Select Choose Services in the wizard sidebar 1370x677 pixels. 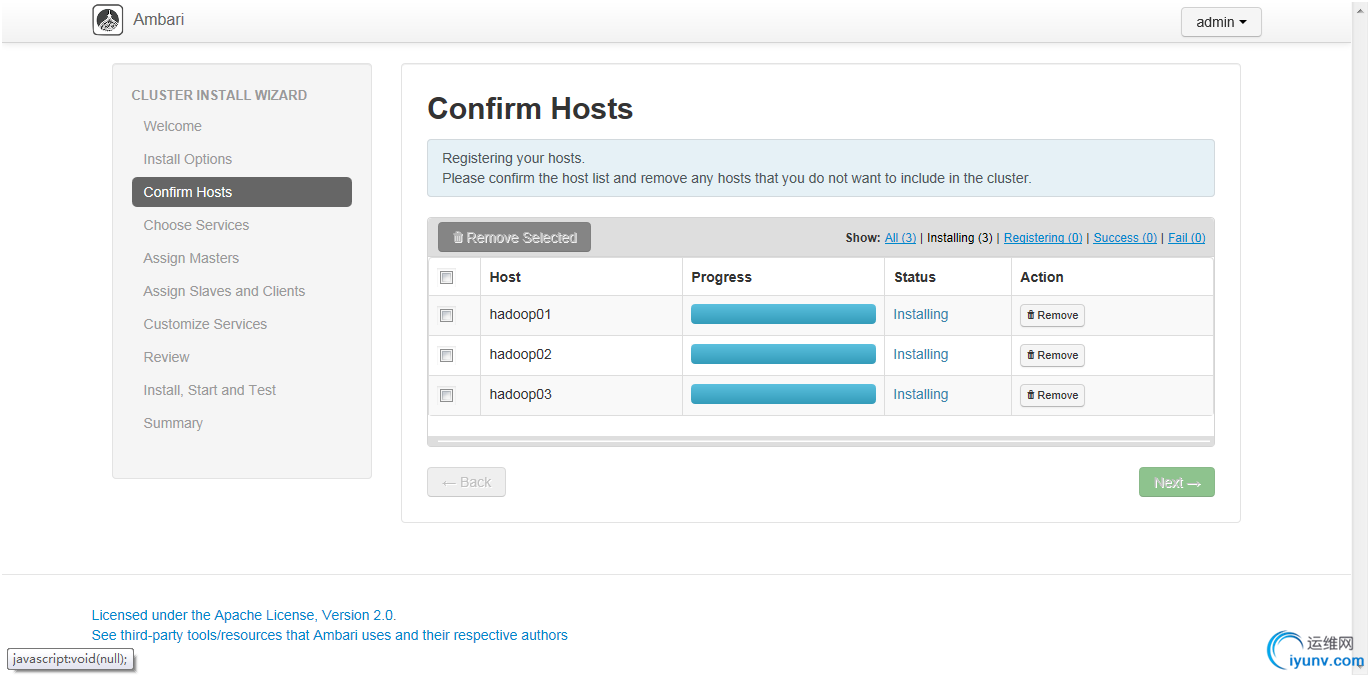(x=196, y=225)
